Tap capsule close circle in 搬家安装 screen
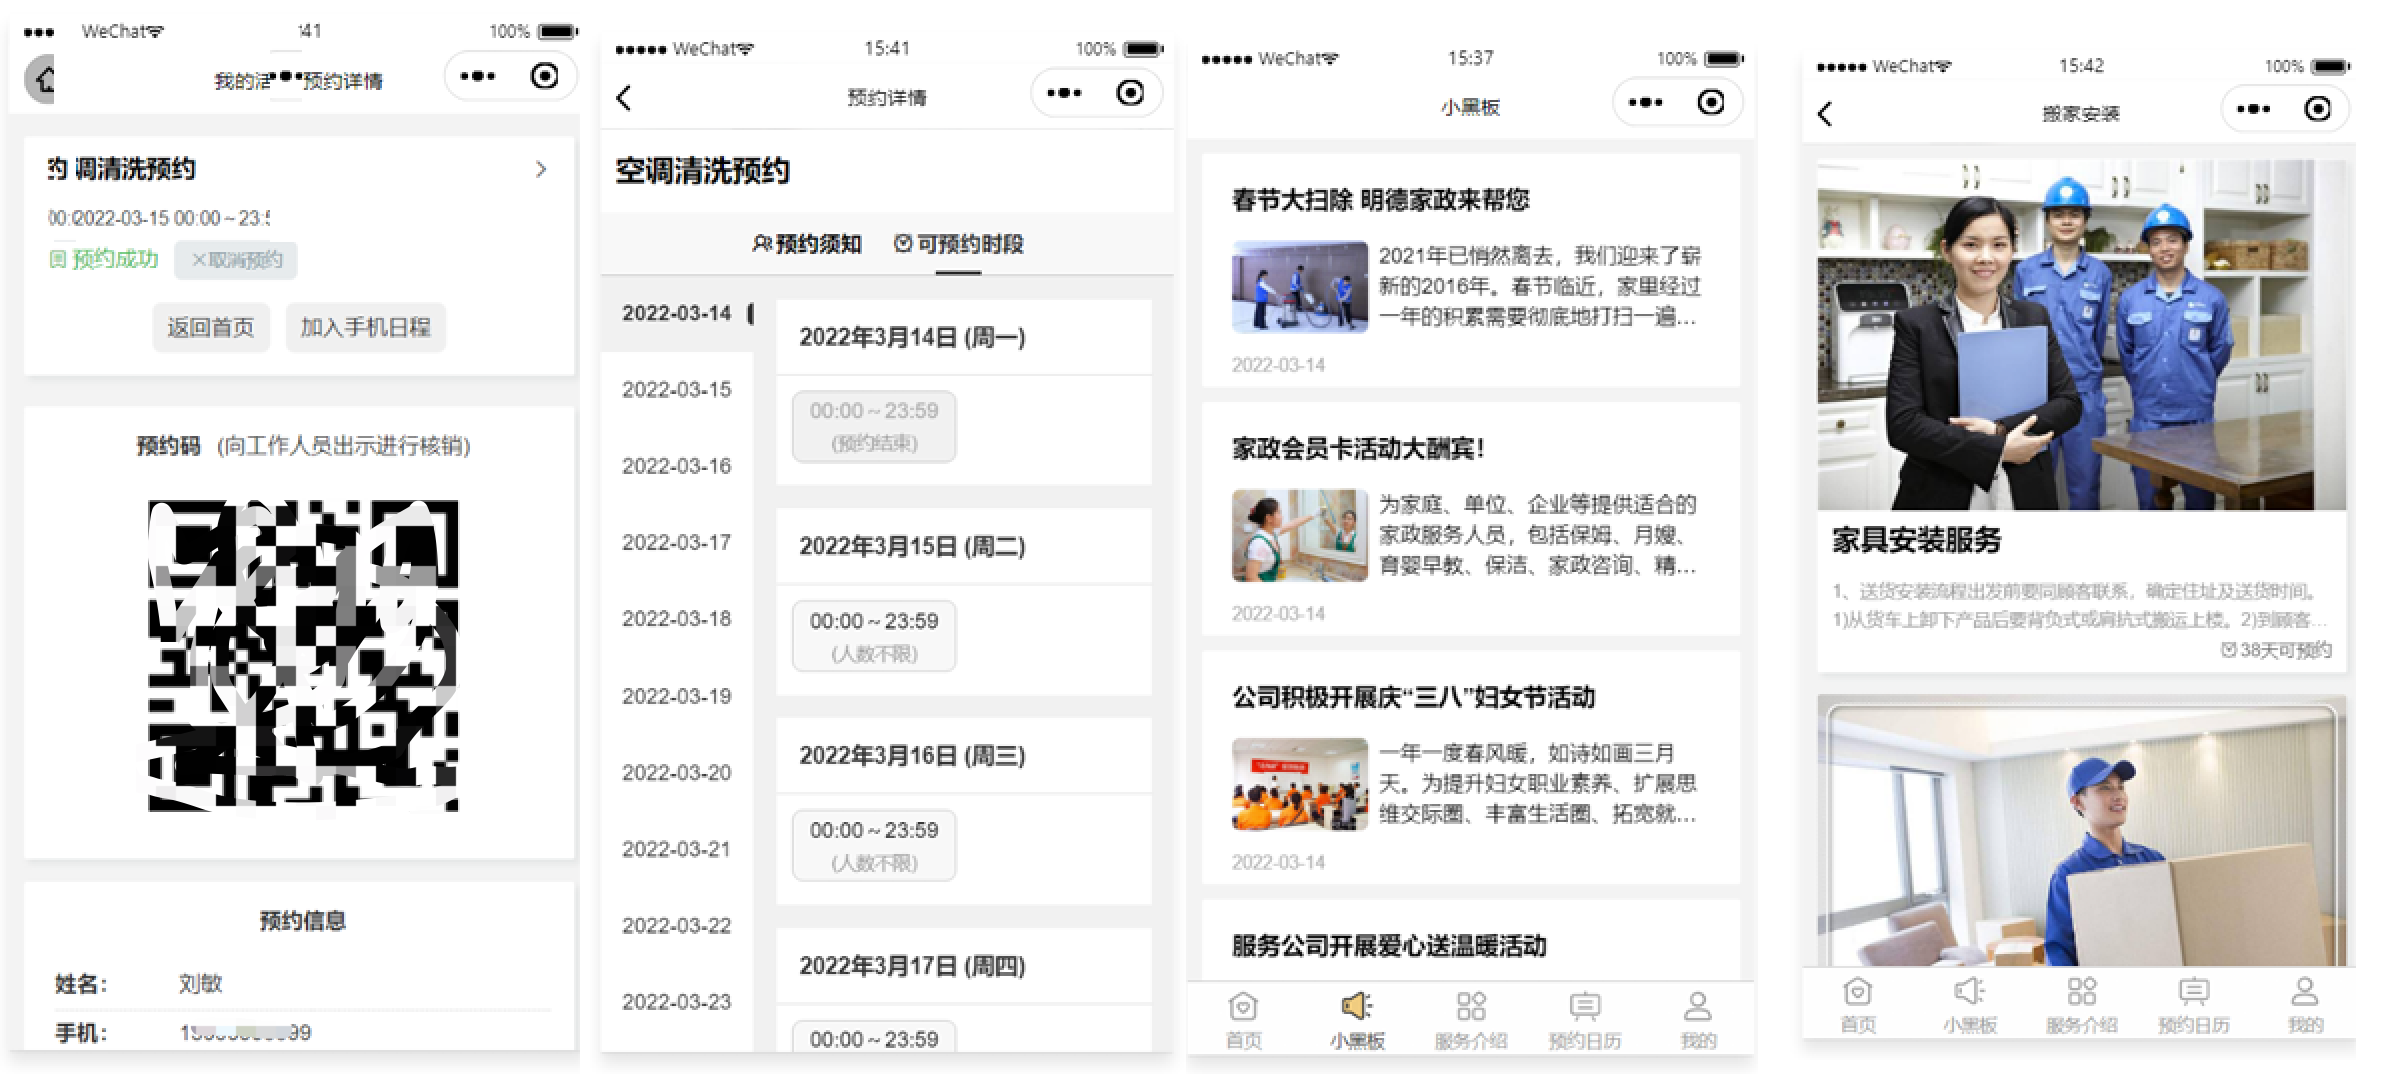 click(2318, 109)
